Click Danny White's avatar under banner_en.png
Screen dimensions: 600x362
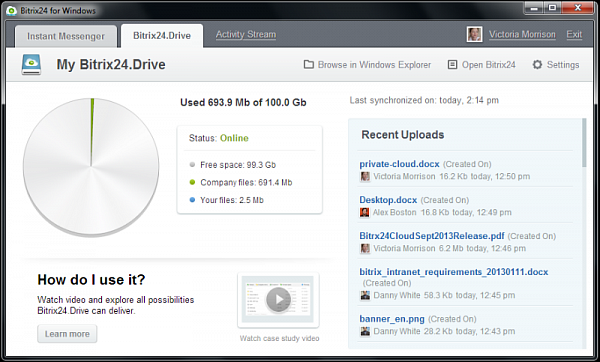point(365,331)
